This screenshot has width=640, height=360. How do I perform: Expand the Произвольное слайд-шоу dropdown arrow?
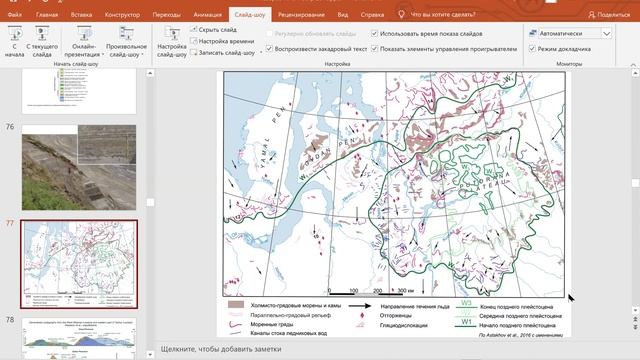pos(142,55)
